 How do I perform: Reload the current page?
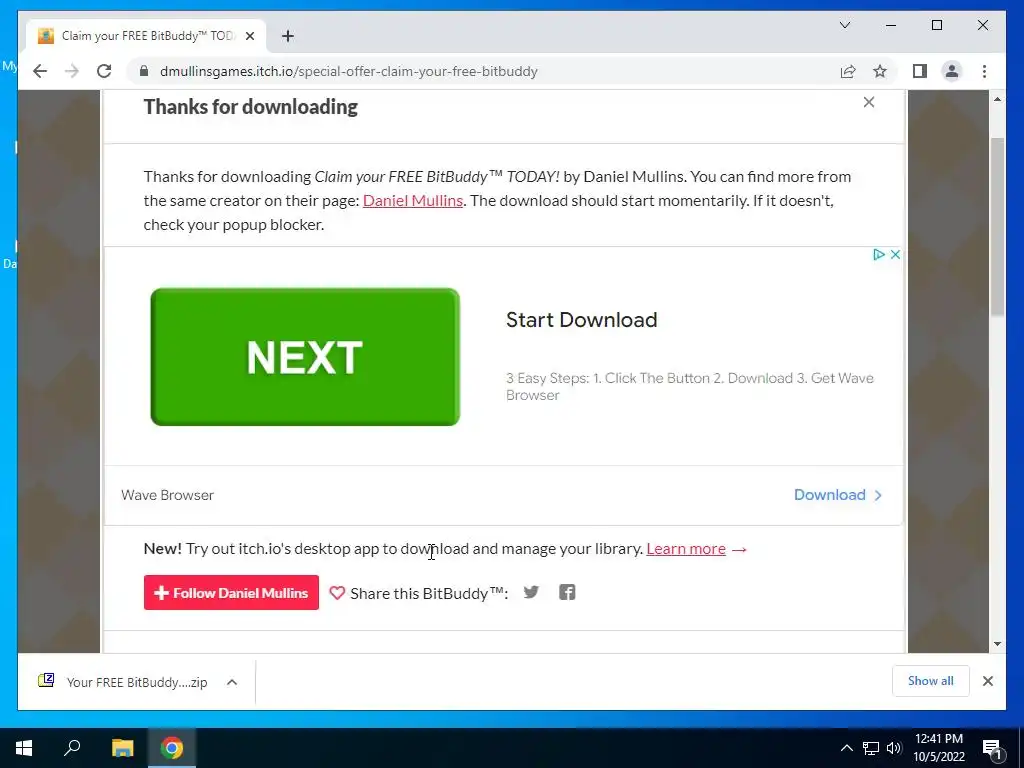(104, 71)
